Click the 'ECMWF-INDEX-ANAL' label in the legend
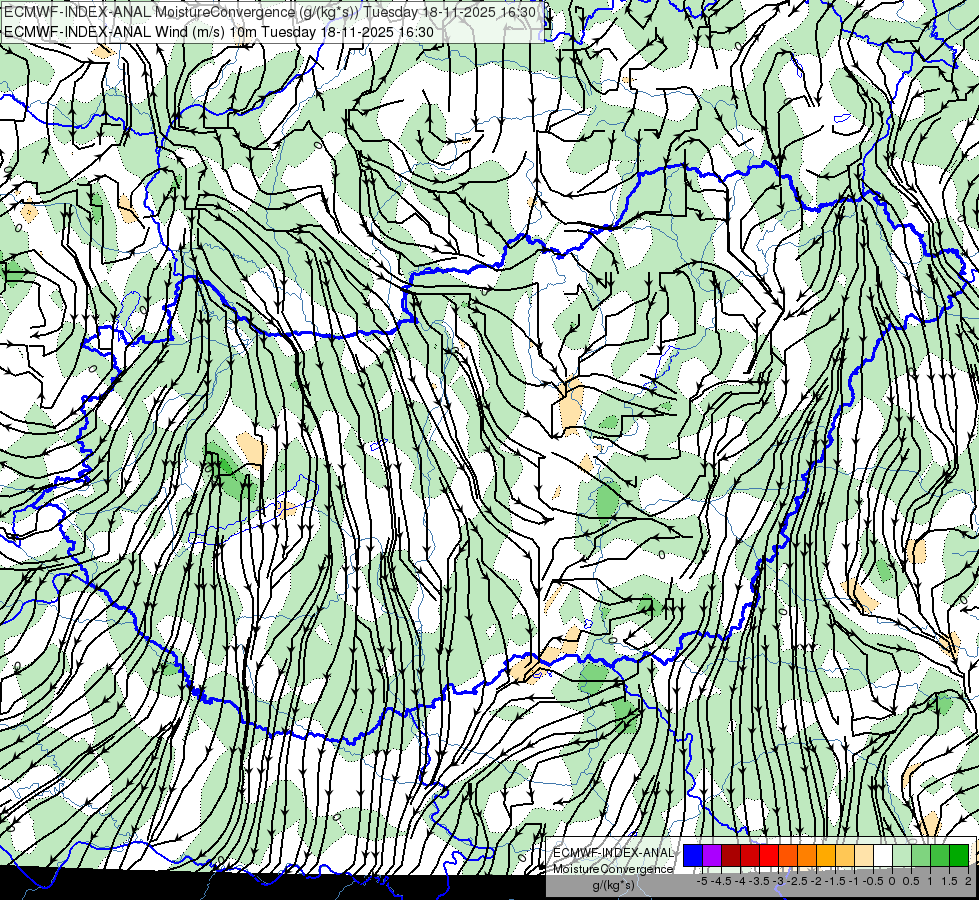Image resolution: width=979 pixels, height=900 pixels. [x=614, y=853]
